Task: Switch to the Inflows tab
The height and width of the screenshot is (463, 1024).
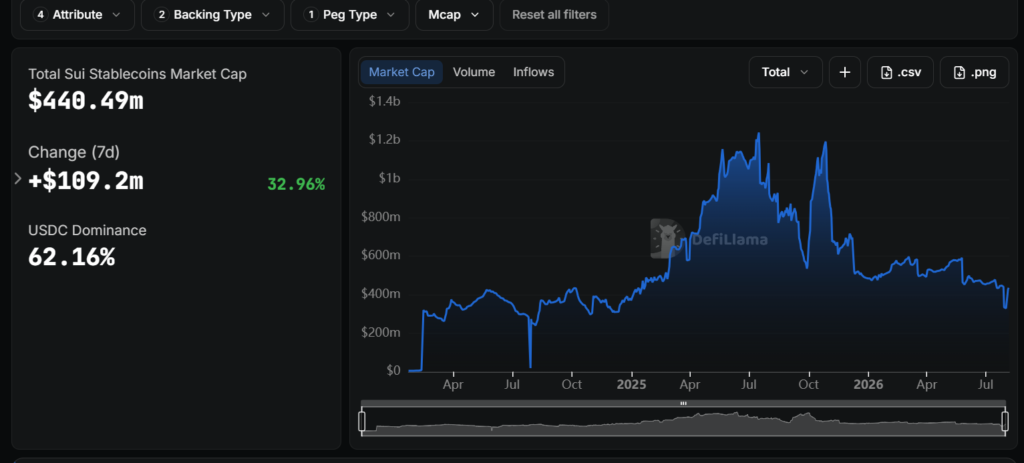Action: pyautogui.click(x=534, y=72)
